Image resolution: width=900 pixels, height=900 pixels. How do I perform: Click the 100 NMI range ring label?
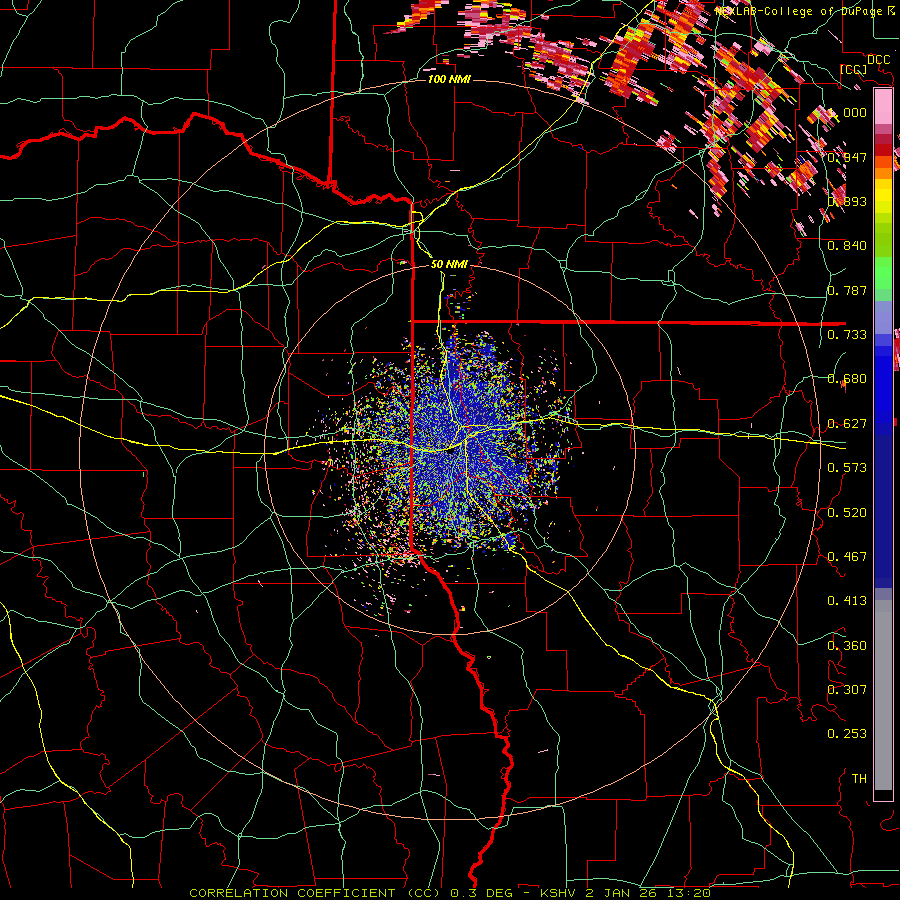(x=449, y=79)
